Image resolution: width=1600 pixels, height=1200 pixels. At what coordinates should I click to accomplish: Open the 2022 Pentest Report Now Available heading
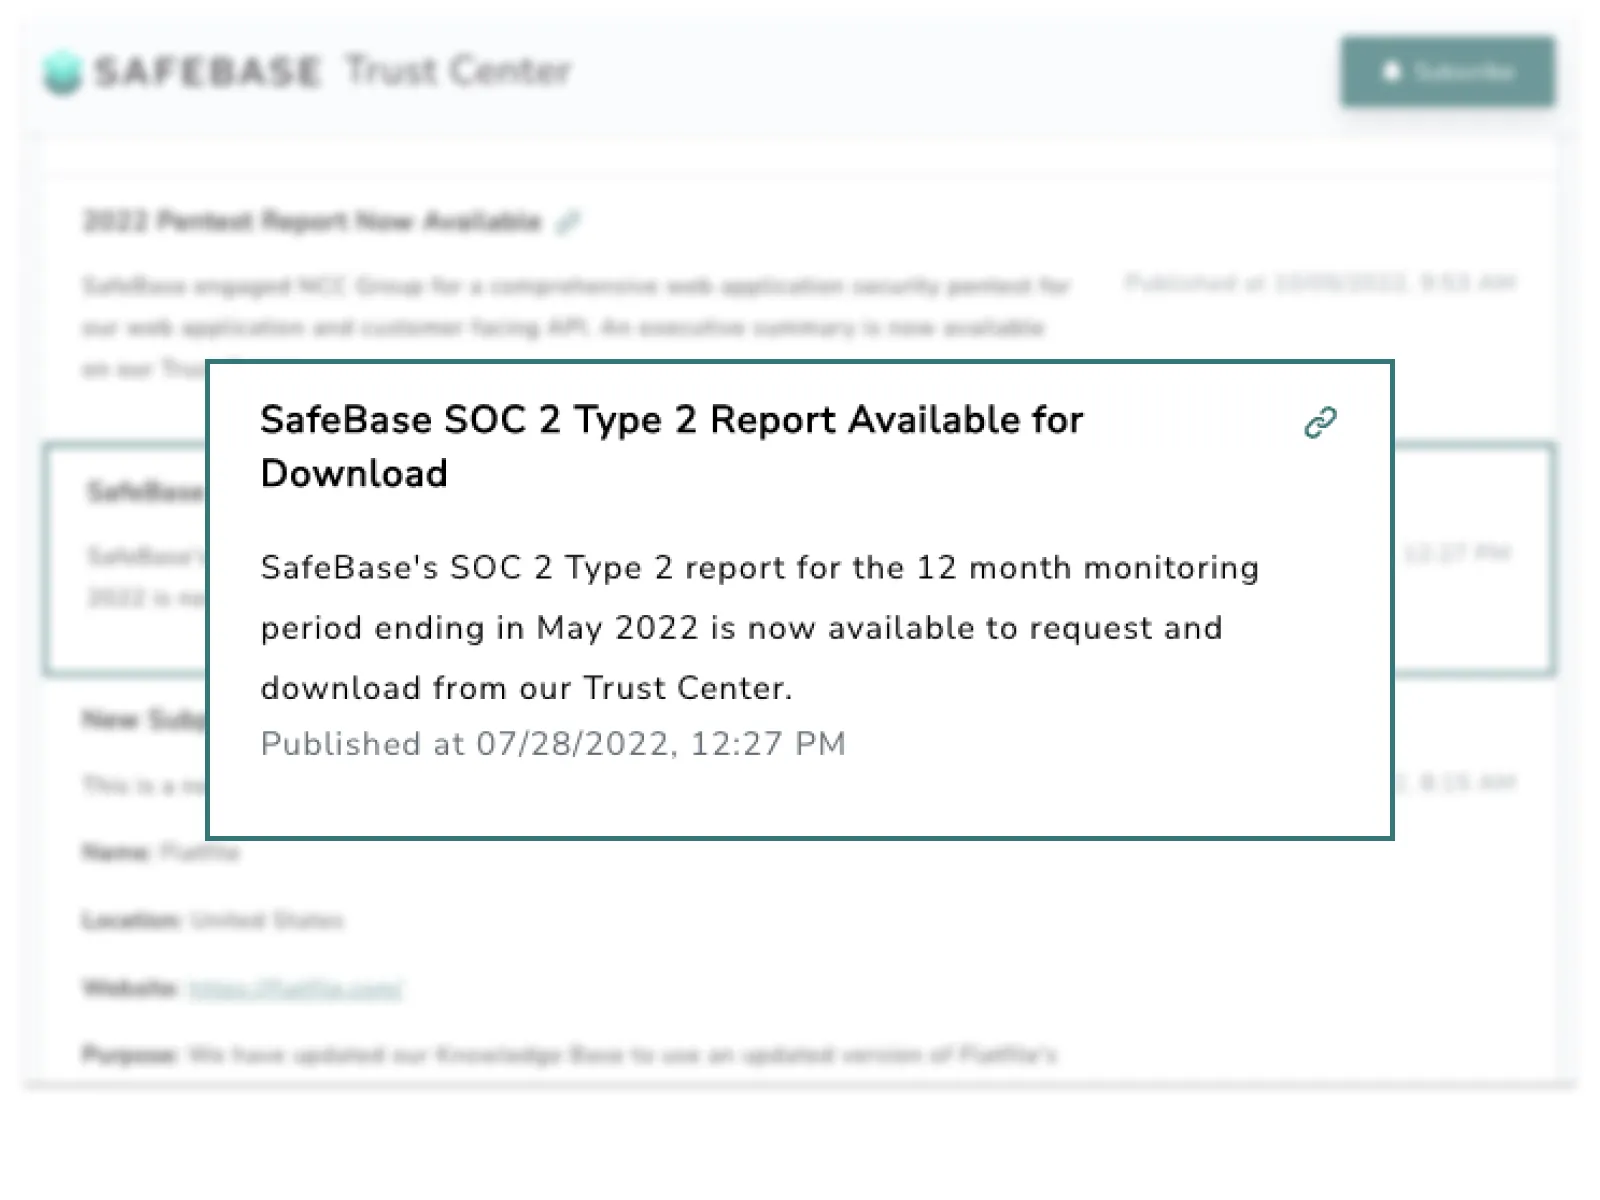[x=311, y=221]
